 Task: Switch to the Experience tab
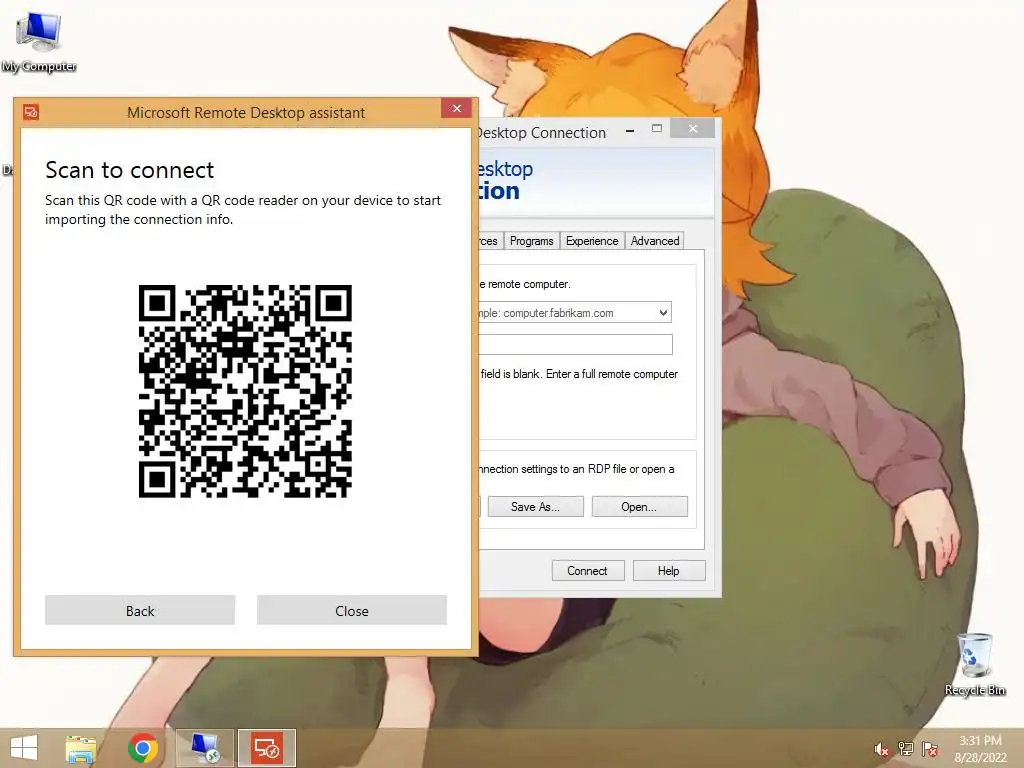592,241
